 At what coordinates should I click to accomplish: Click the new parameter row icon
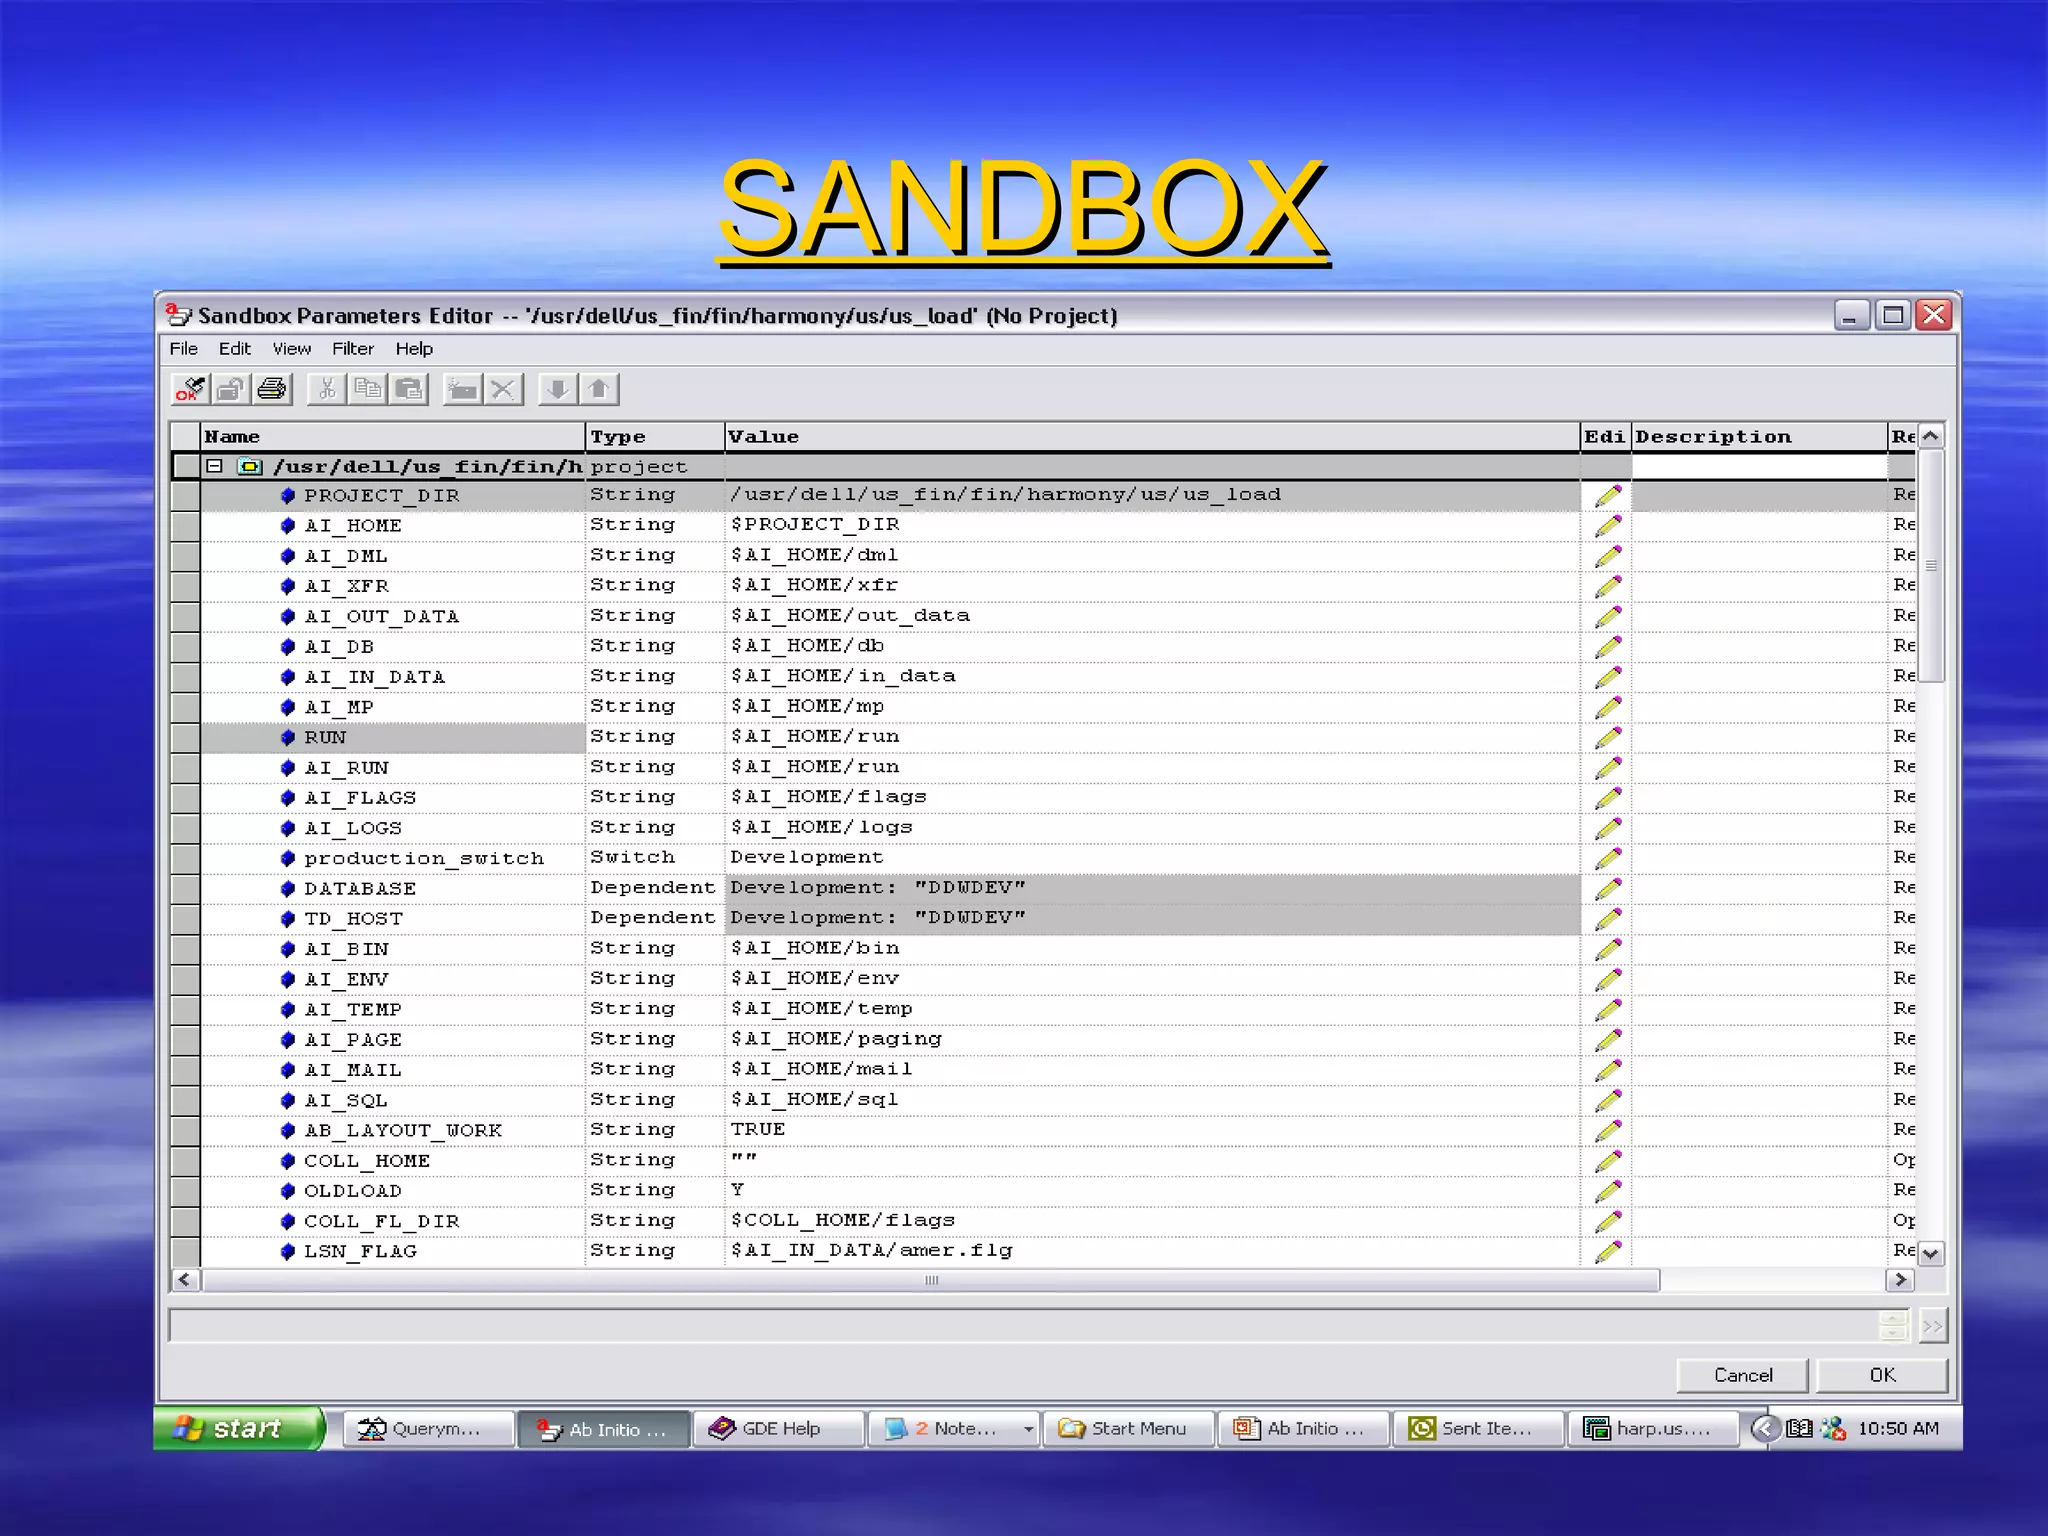point(463,389)
